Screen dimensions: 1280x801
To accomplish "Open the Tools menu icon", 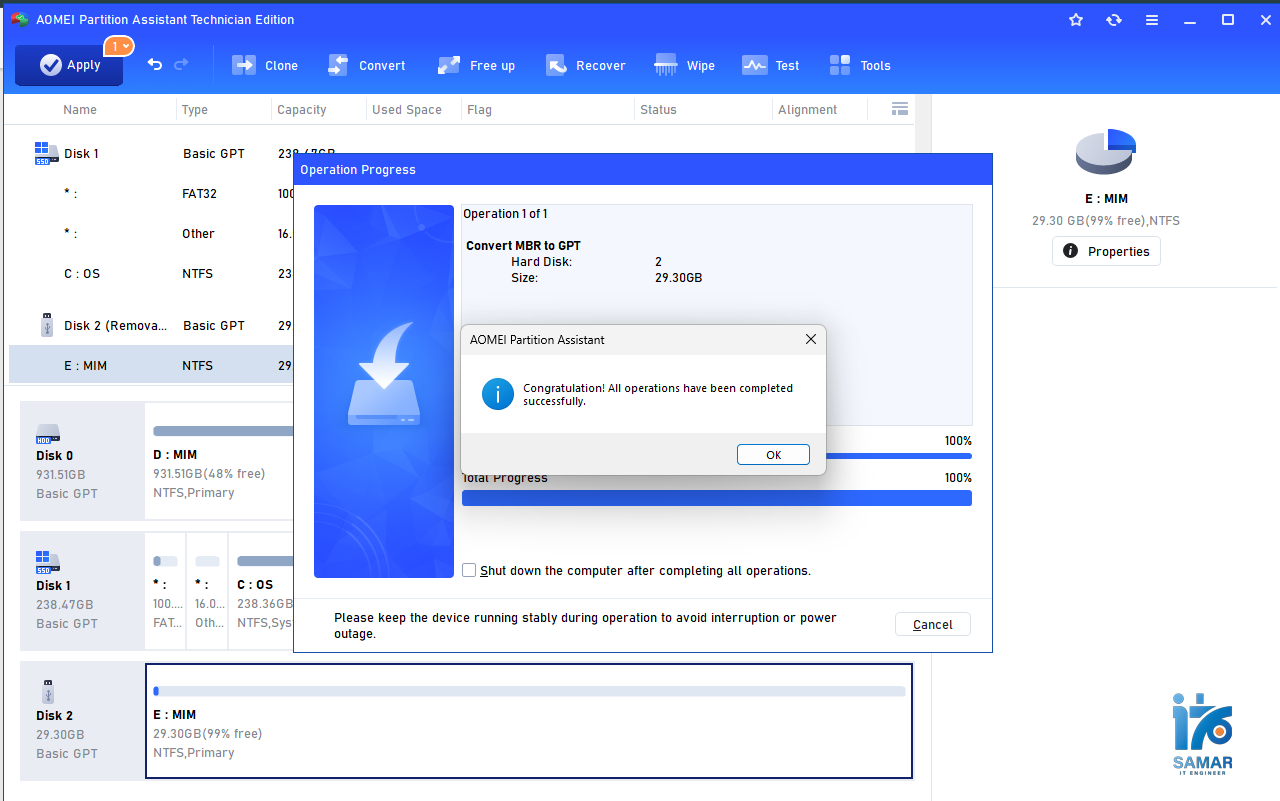I will coord(840,65).
